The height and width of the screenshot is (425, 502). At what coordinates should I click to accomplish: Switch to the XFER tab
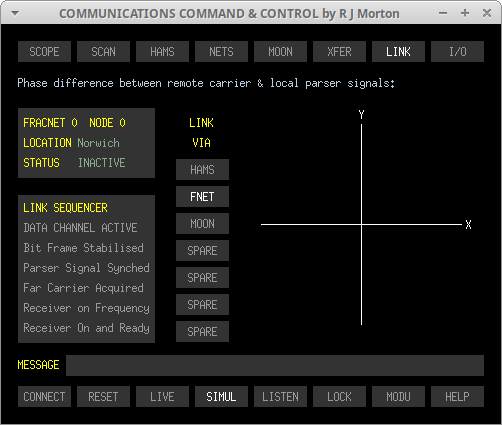pos(339,52)
